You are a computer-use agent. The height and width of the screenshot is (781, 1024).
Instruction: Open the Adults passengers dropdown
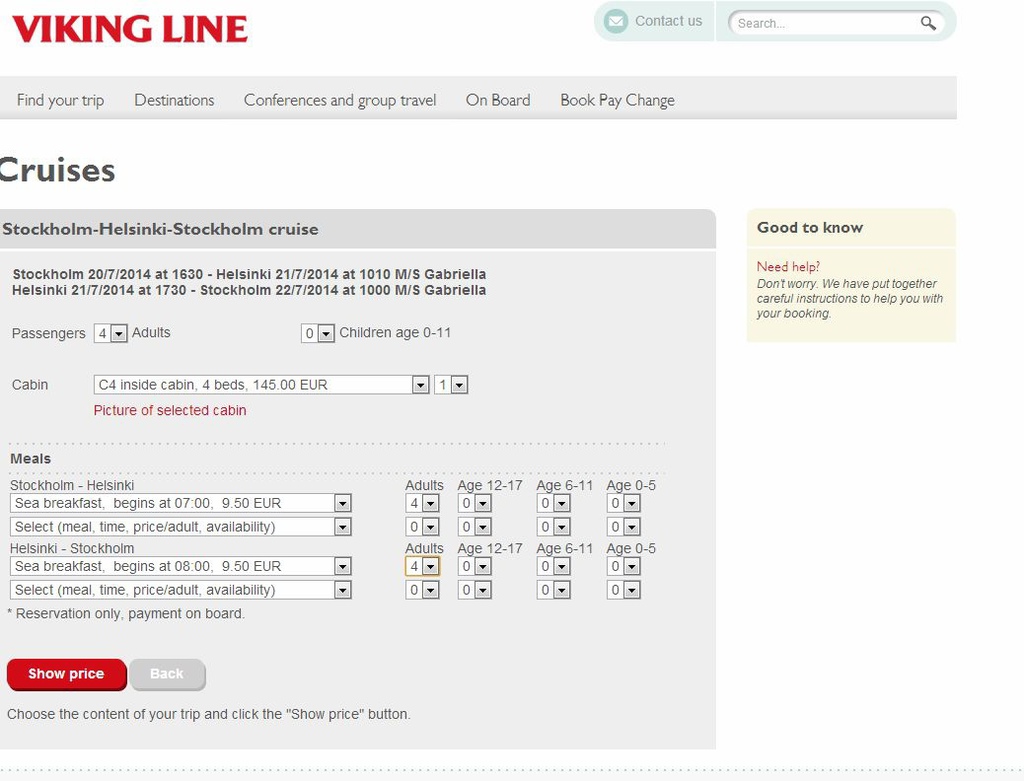click(x=110, y=333)
